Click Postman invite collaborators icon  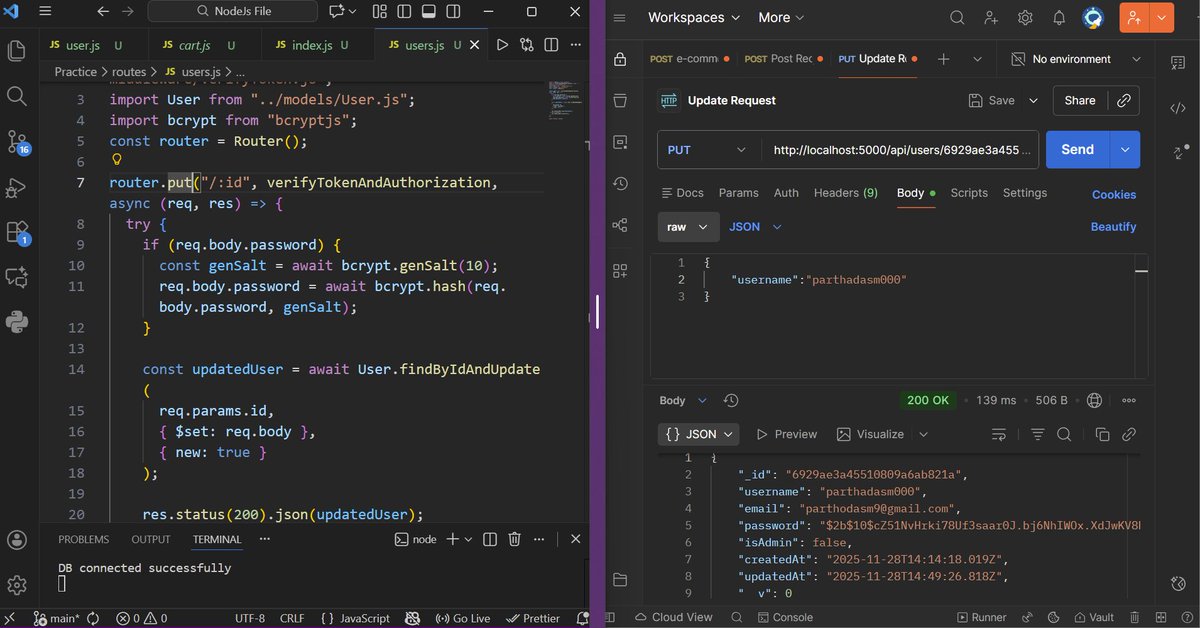(x=991, y=18)
